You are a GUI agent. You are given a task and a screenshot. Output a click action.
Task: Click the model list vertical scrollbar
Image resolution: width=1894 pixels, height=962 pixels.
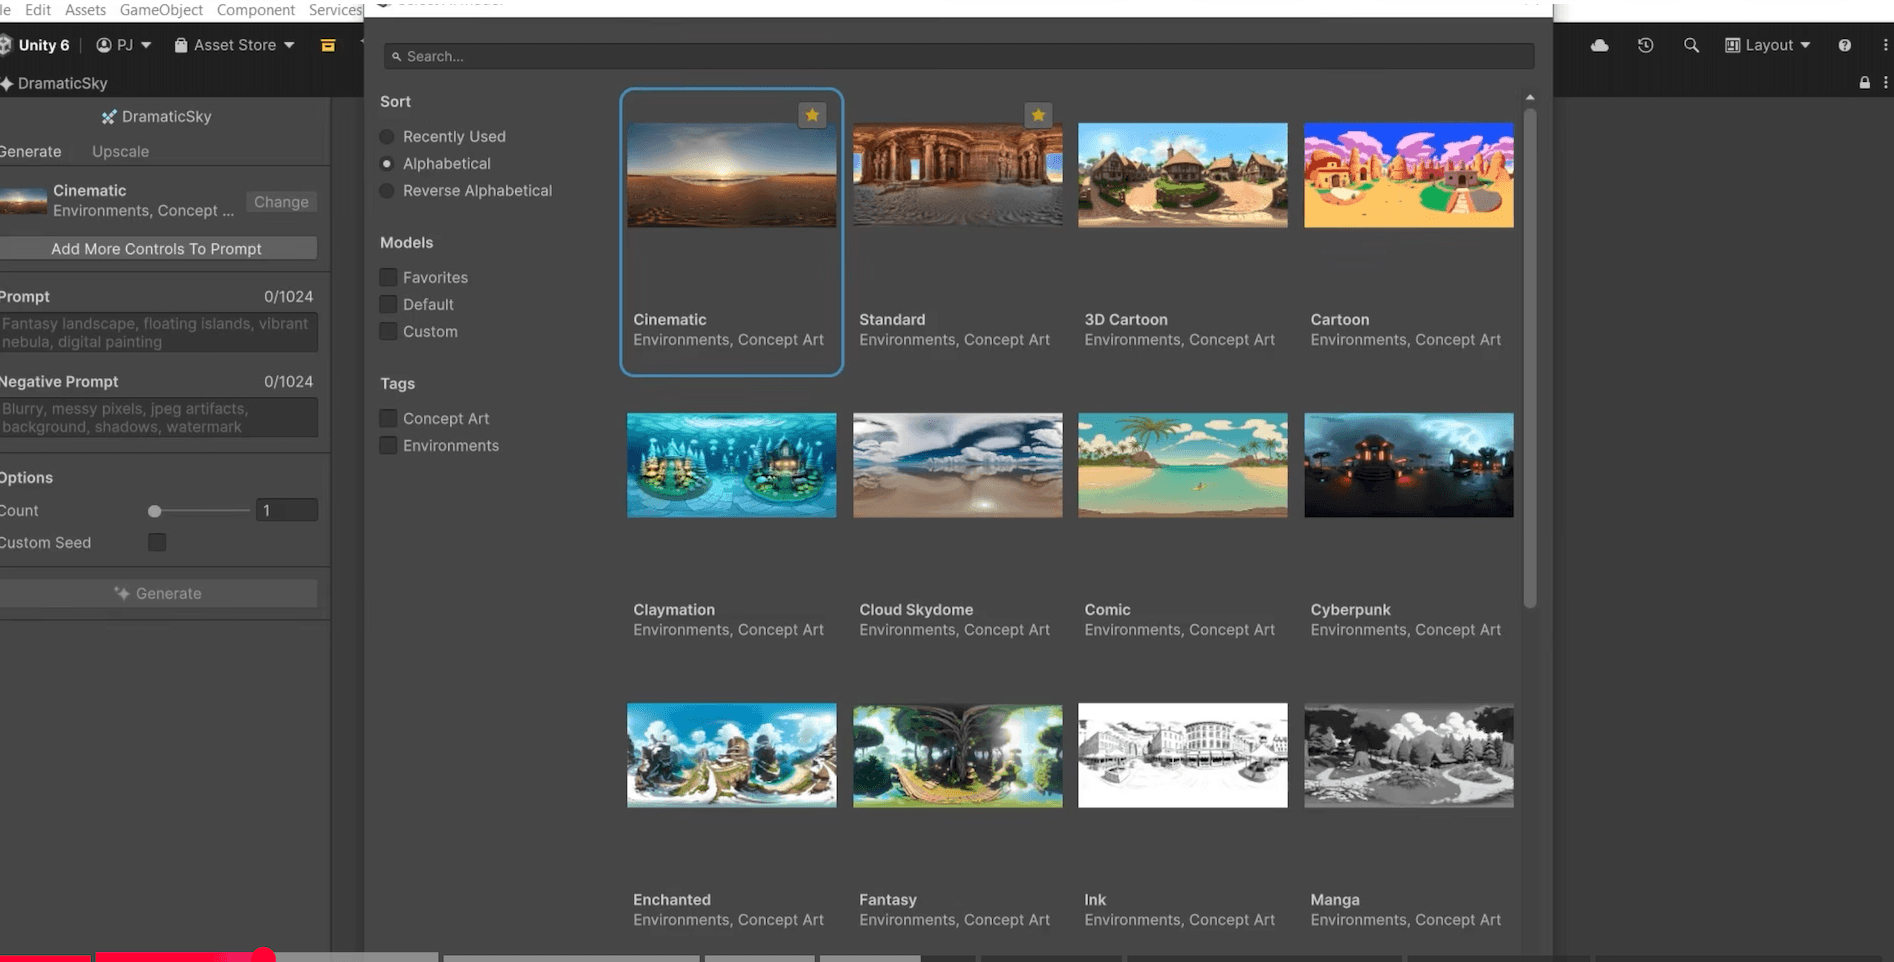(1530, 357)
